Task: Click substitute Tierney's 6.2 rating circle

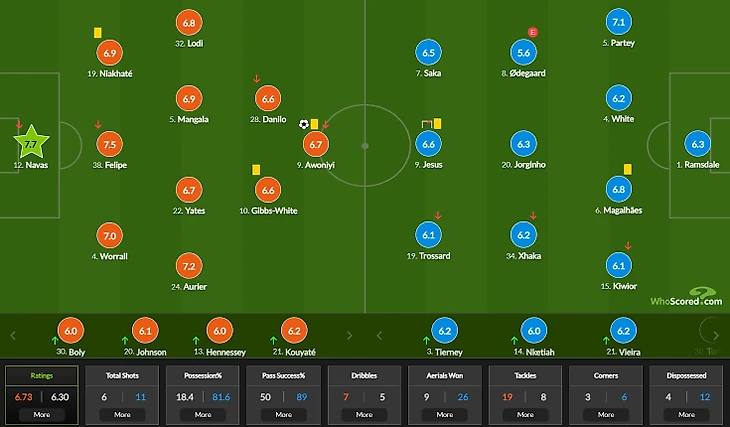Action: (x=445, y=331)
